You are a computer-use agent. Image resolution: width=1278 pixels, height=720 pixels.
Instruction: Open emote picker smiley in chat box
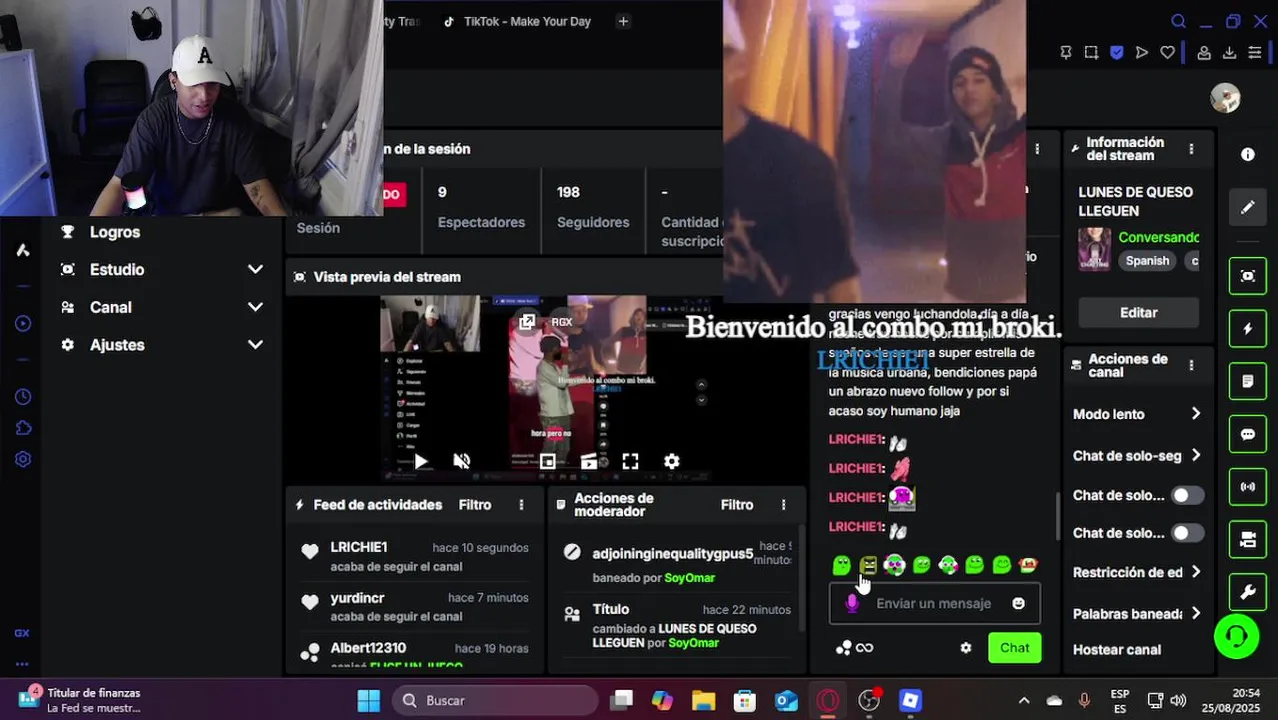tap(1018, 603)
